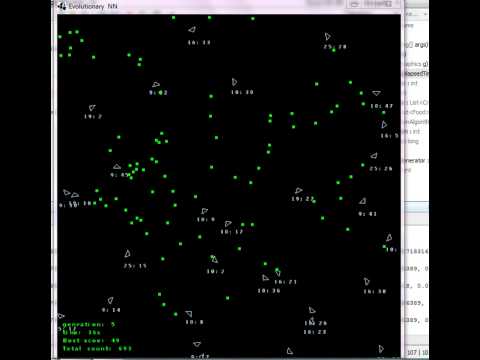The height and width of the screenshot is (360, 480).
Task: Click the Evolutionary NN window app icon
Action: pos(62,6)
